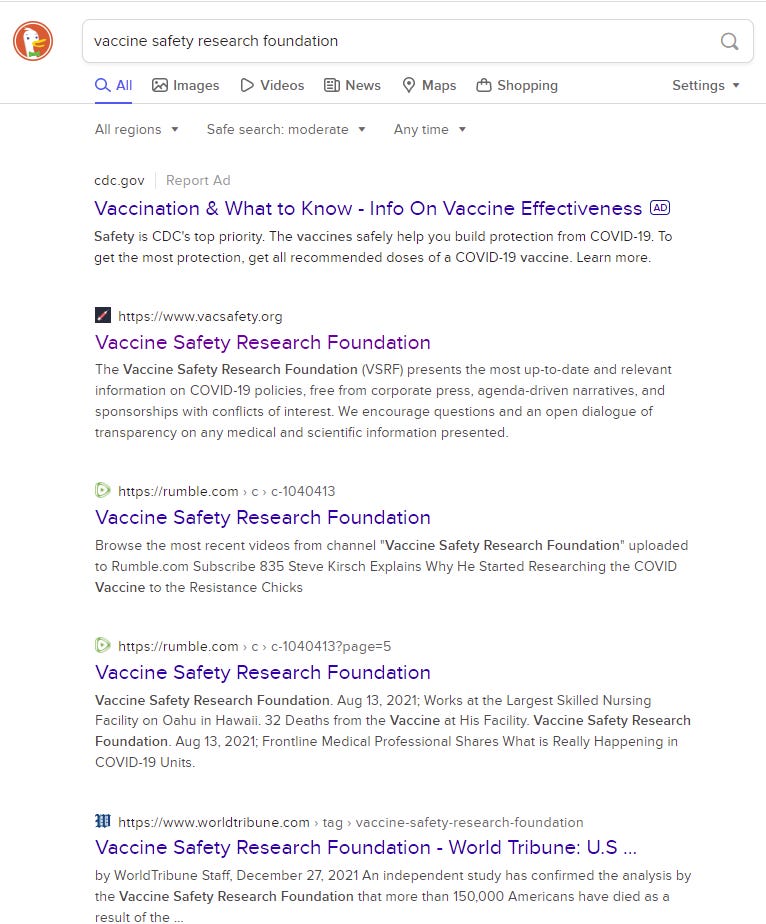Open the vacsafety.org Vaccine Safety Research Foundation title
The height and width of the screenshot is (924, 766).
[x=263, y=342]
